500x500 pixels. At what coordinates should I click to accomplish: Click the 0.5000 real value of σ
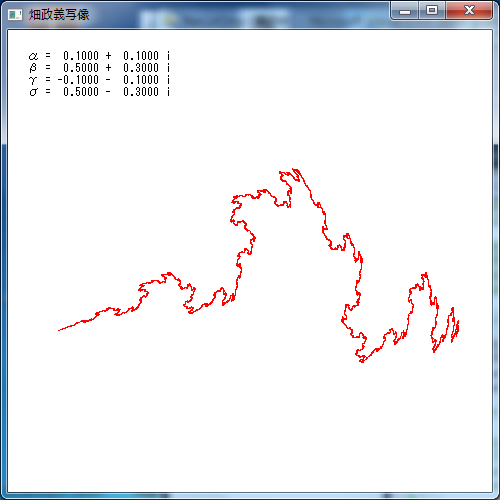pos(81,92)
